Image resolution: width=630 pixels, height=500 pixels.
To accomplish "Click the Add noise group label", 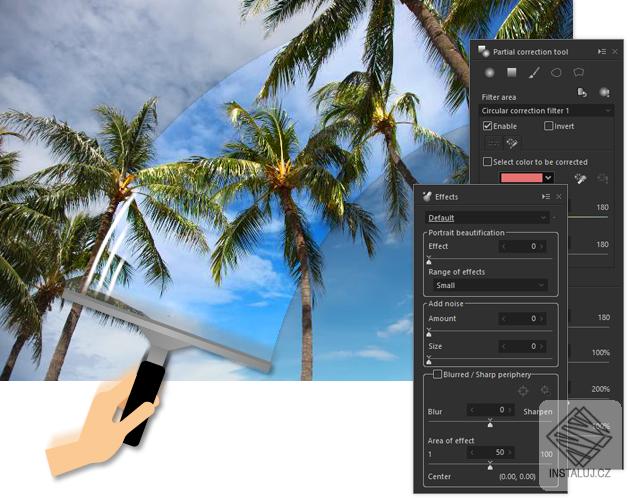I will pos(446,303).
